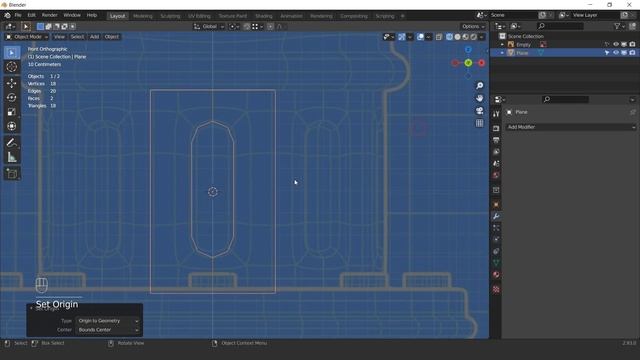Open the Physics properties tab
The image size is (640, 360).
[496, 240]
